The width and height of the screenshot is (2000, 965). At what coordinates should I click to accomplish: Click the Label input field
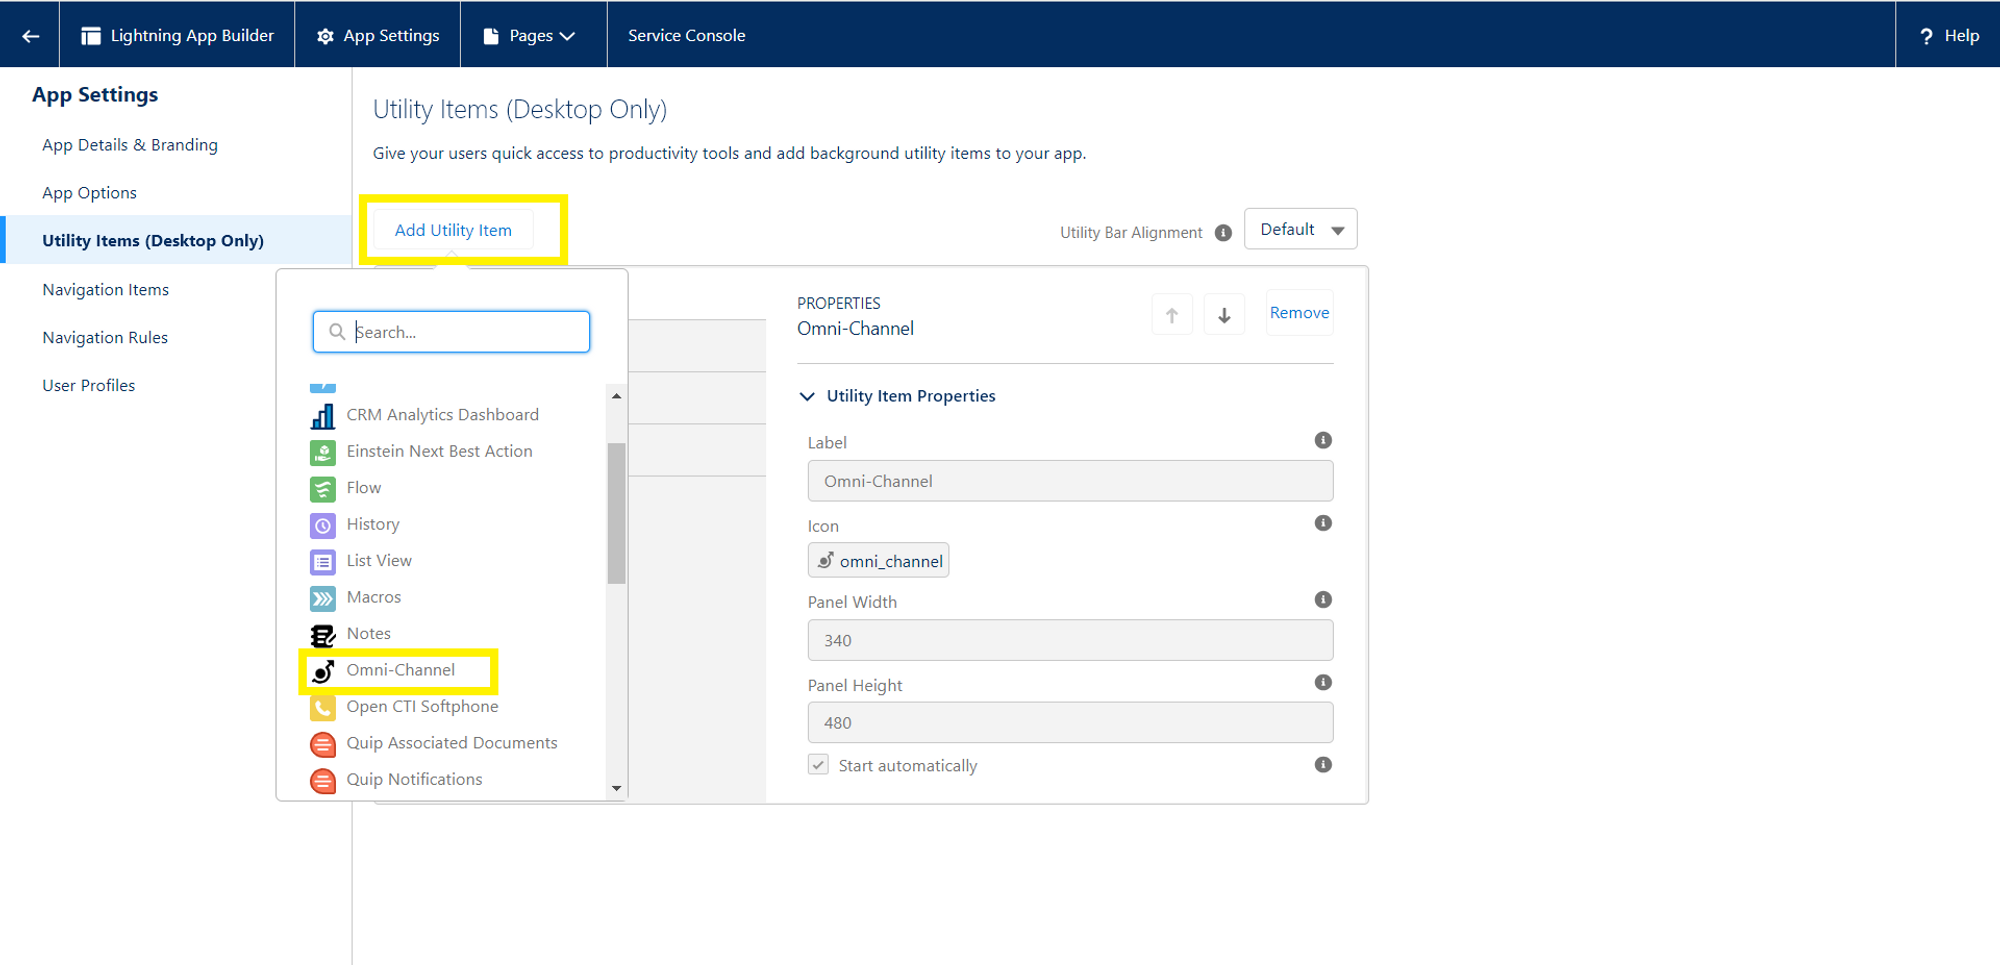(1070, 481)
